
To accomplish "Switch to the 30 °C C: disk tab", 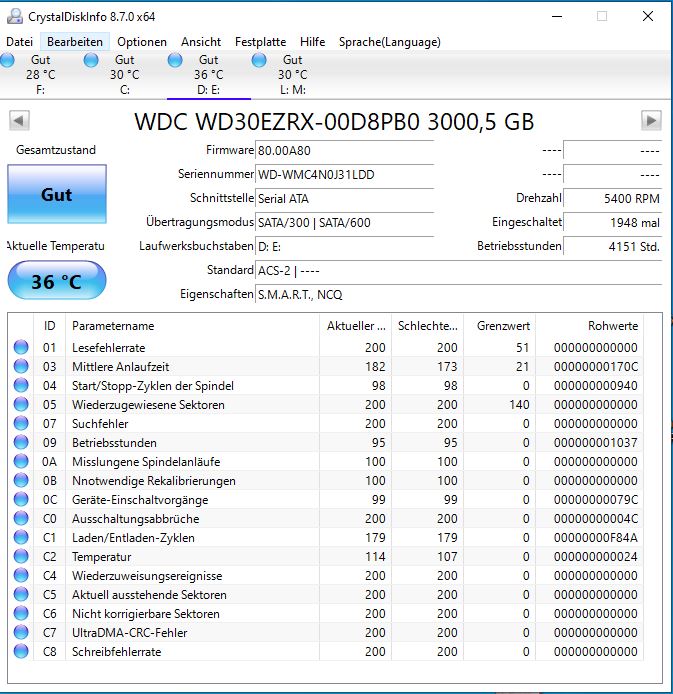I will pos(125,74).
